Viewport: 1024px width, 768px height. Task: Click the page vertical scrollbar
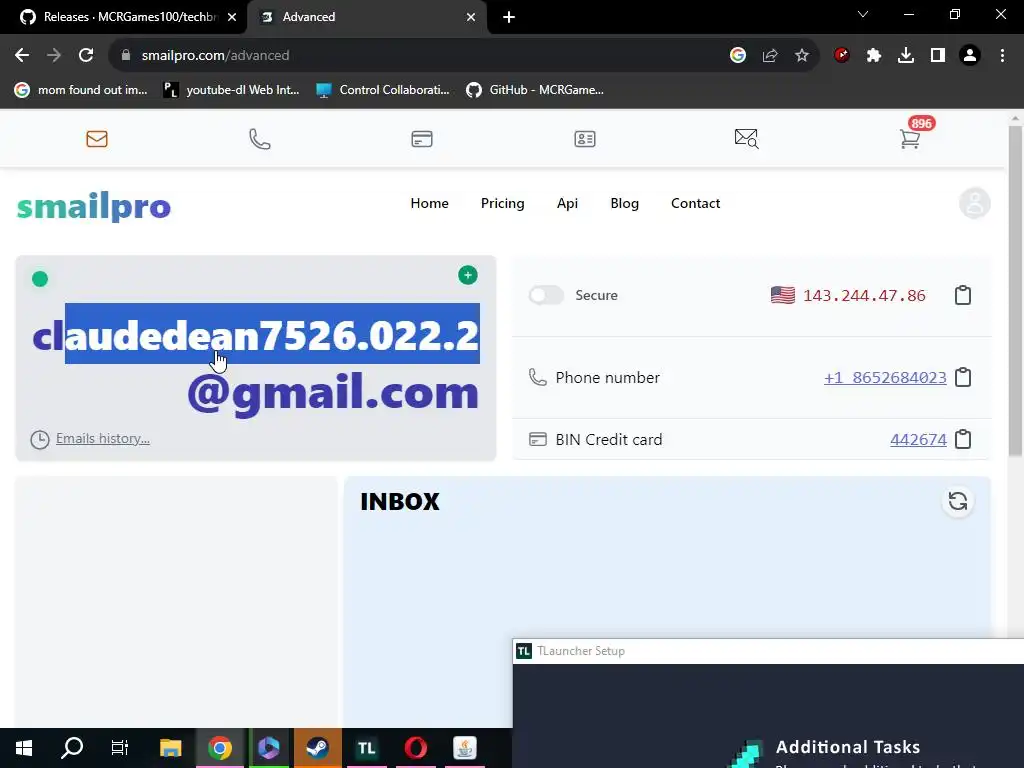(x=1015, y=291)
